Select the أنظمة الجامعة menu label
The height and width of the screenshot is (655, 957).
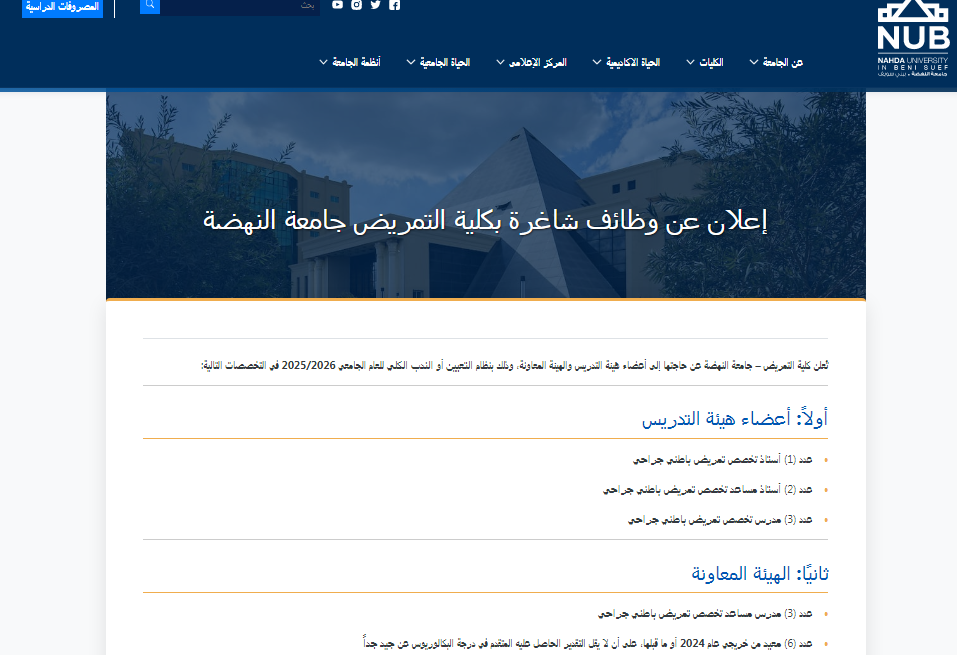356,62
